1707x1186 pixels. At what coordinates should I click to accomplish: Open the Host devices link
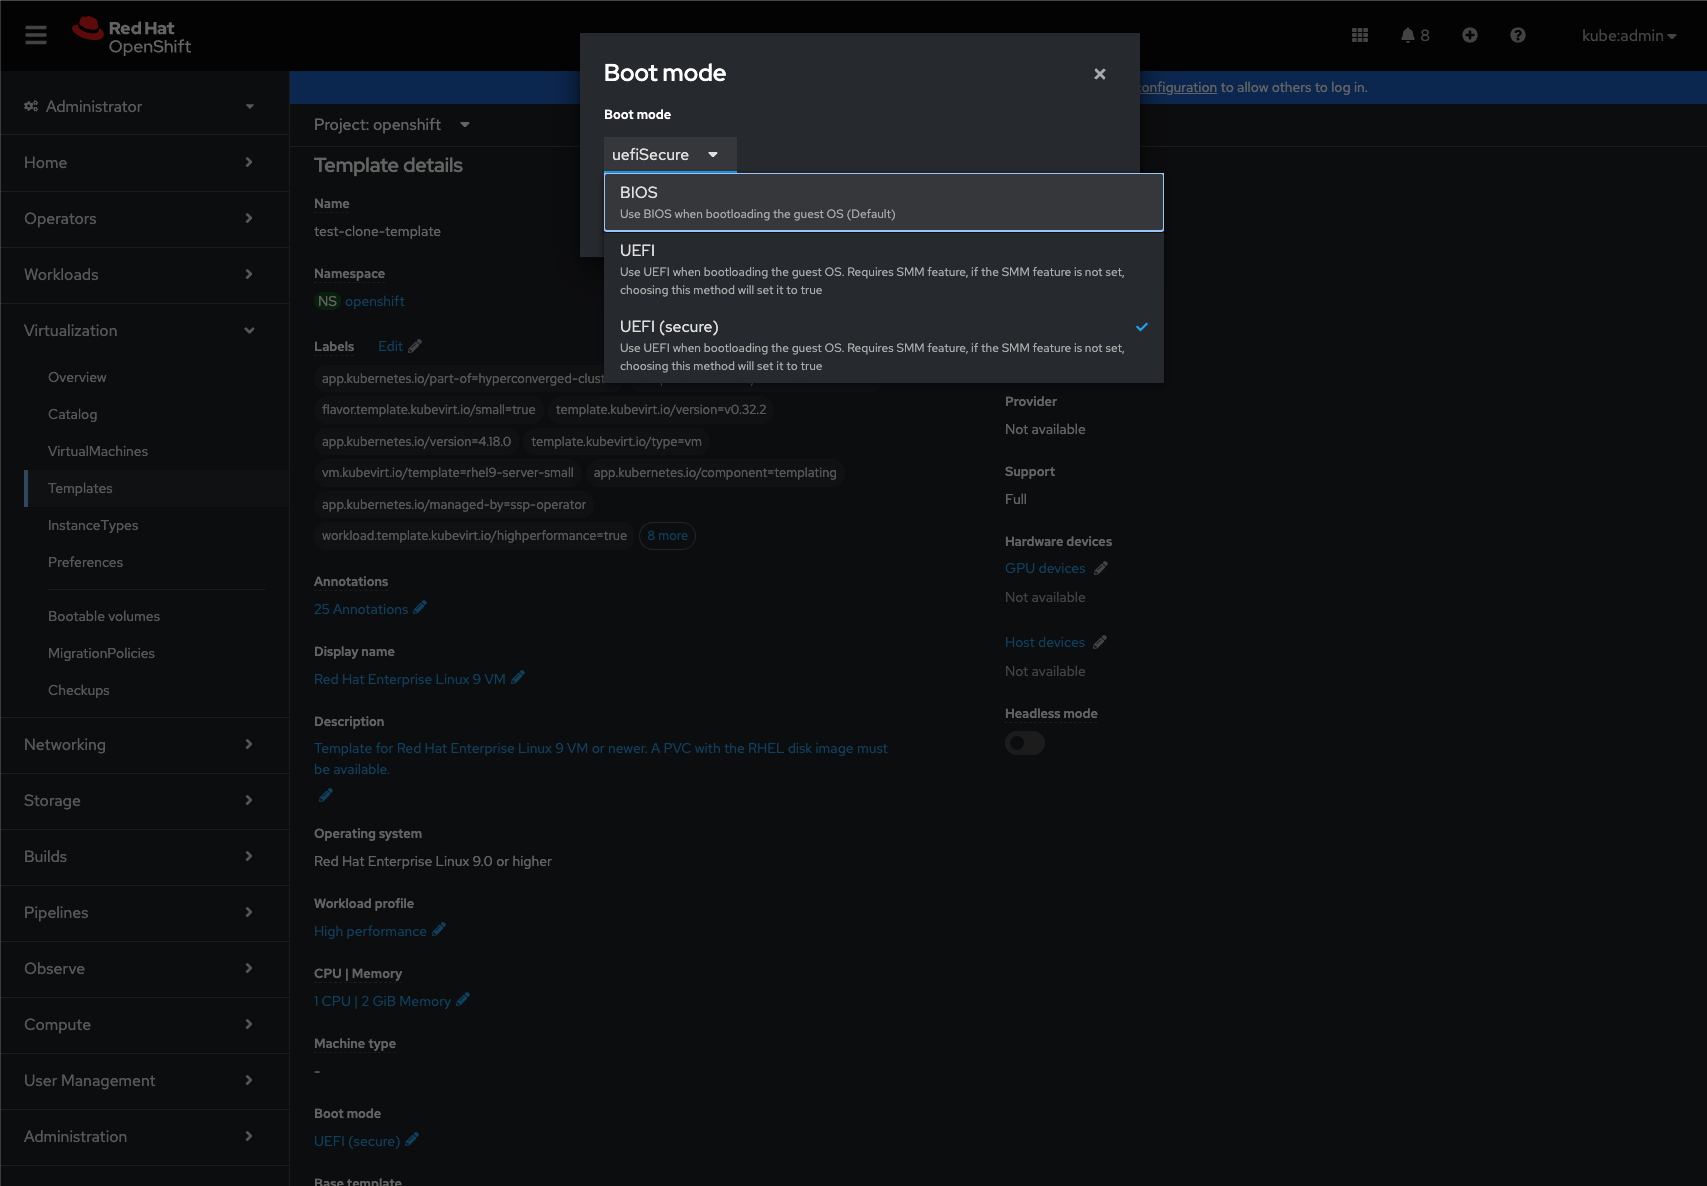point(1045,642)
